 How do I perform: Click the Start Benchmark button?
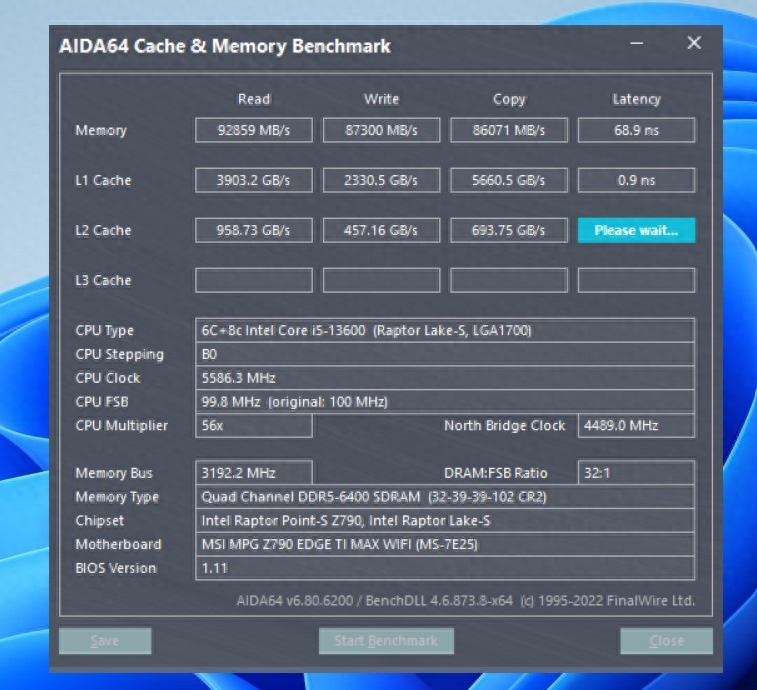point(386,641)
